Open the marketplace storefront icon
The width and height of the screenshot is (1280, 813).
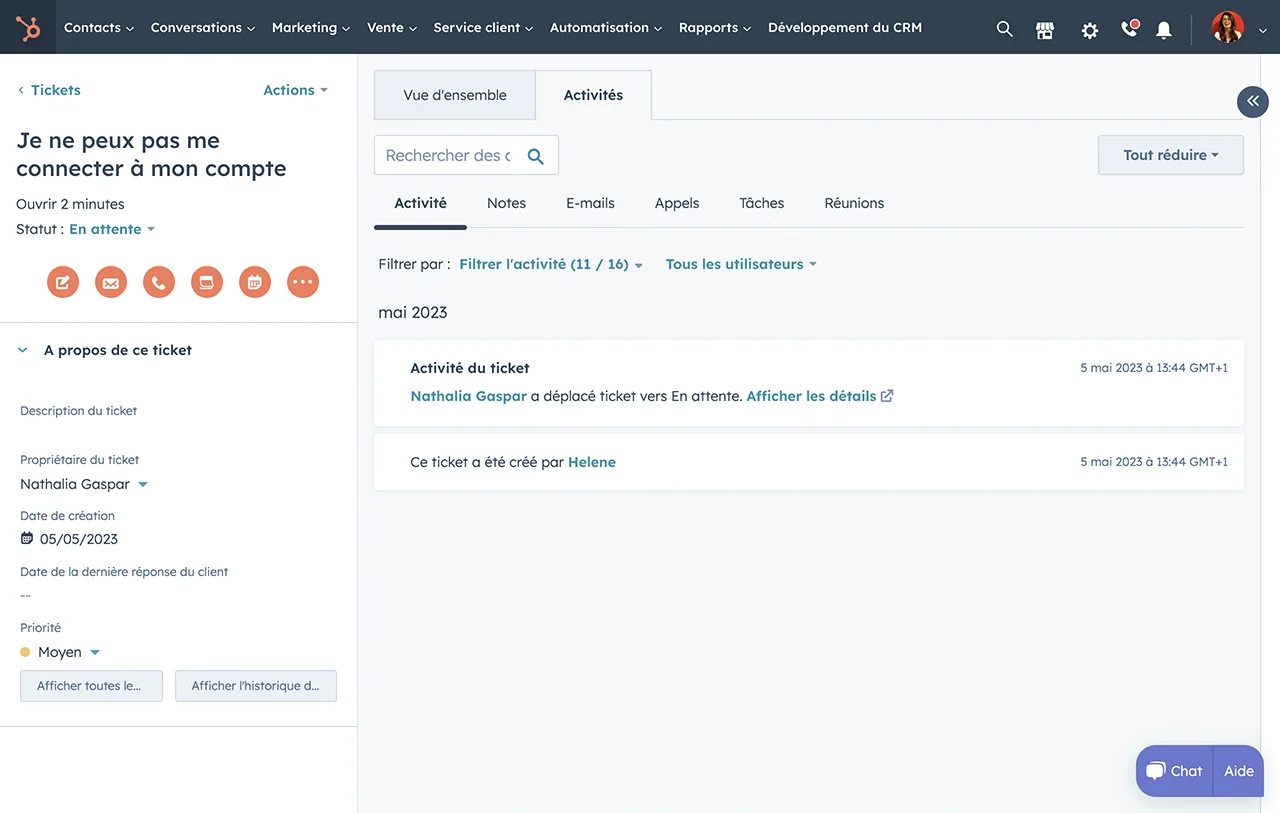coord(1045,29)
